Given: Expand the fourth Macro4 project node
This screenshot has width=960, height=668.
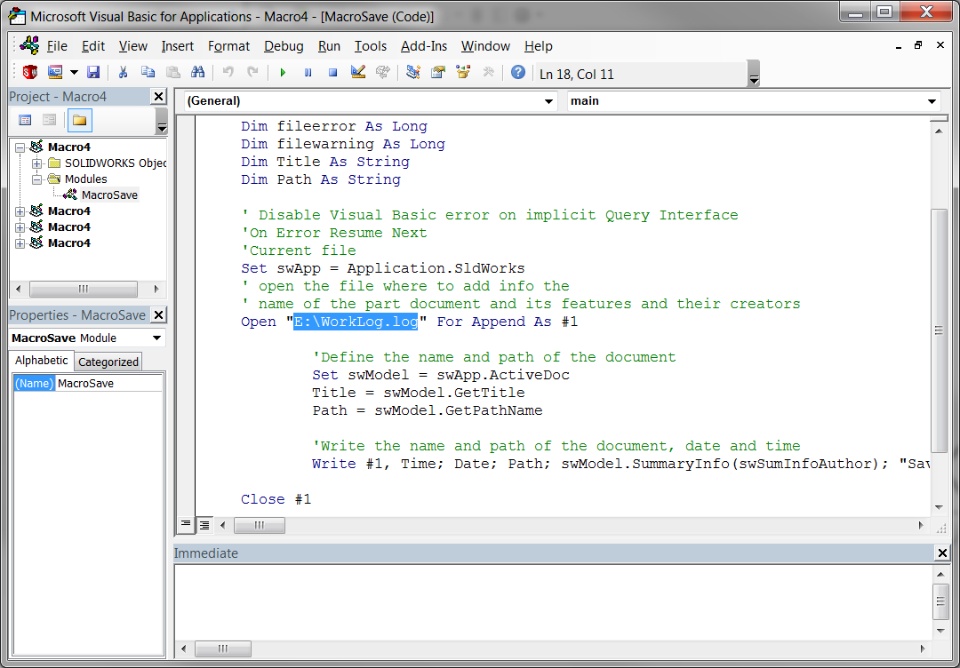Looking at the screenshot, I should (x=20, y=243).
